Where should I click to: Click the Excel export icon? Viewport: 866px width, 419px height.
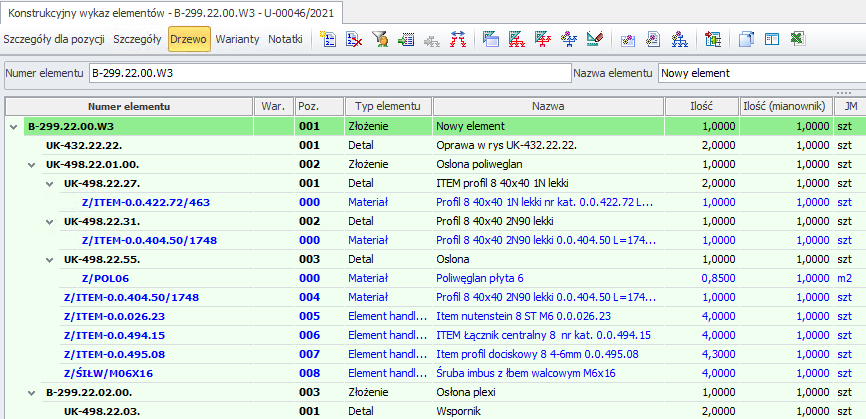click(x=797, y=39)
